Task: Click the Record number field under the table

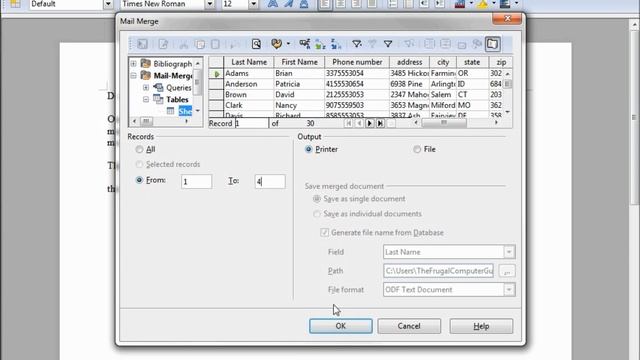Action: tap(251, 123)
